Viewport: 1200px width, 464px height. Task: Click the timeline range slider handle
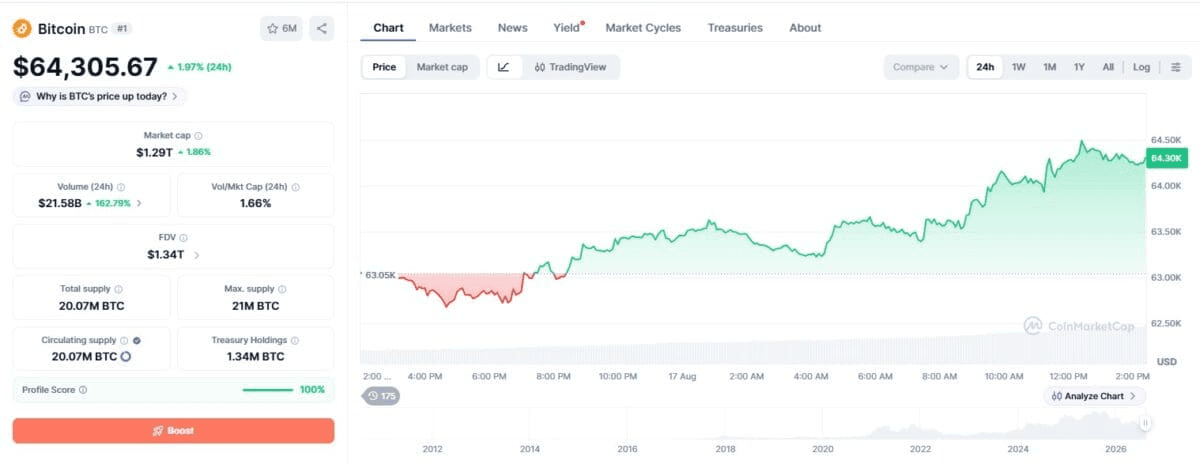[x=1145, y=424]
